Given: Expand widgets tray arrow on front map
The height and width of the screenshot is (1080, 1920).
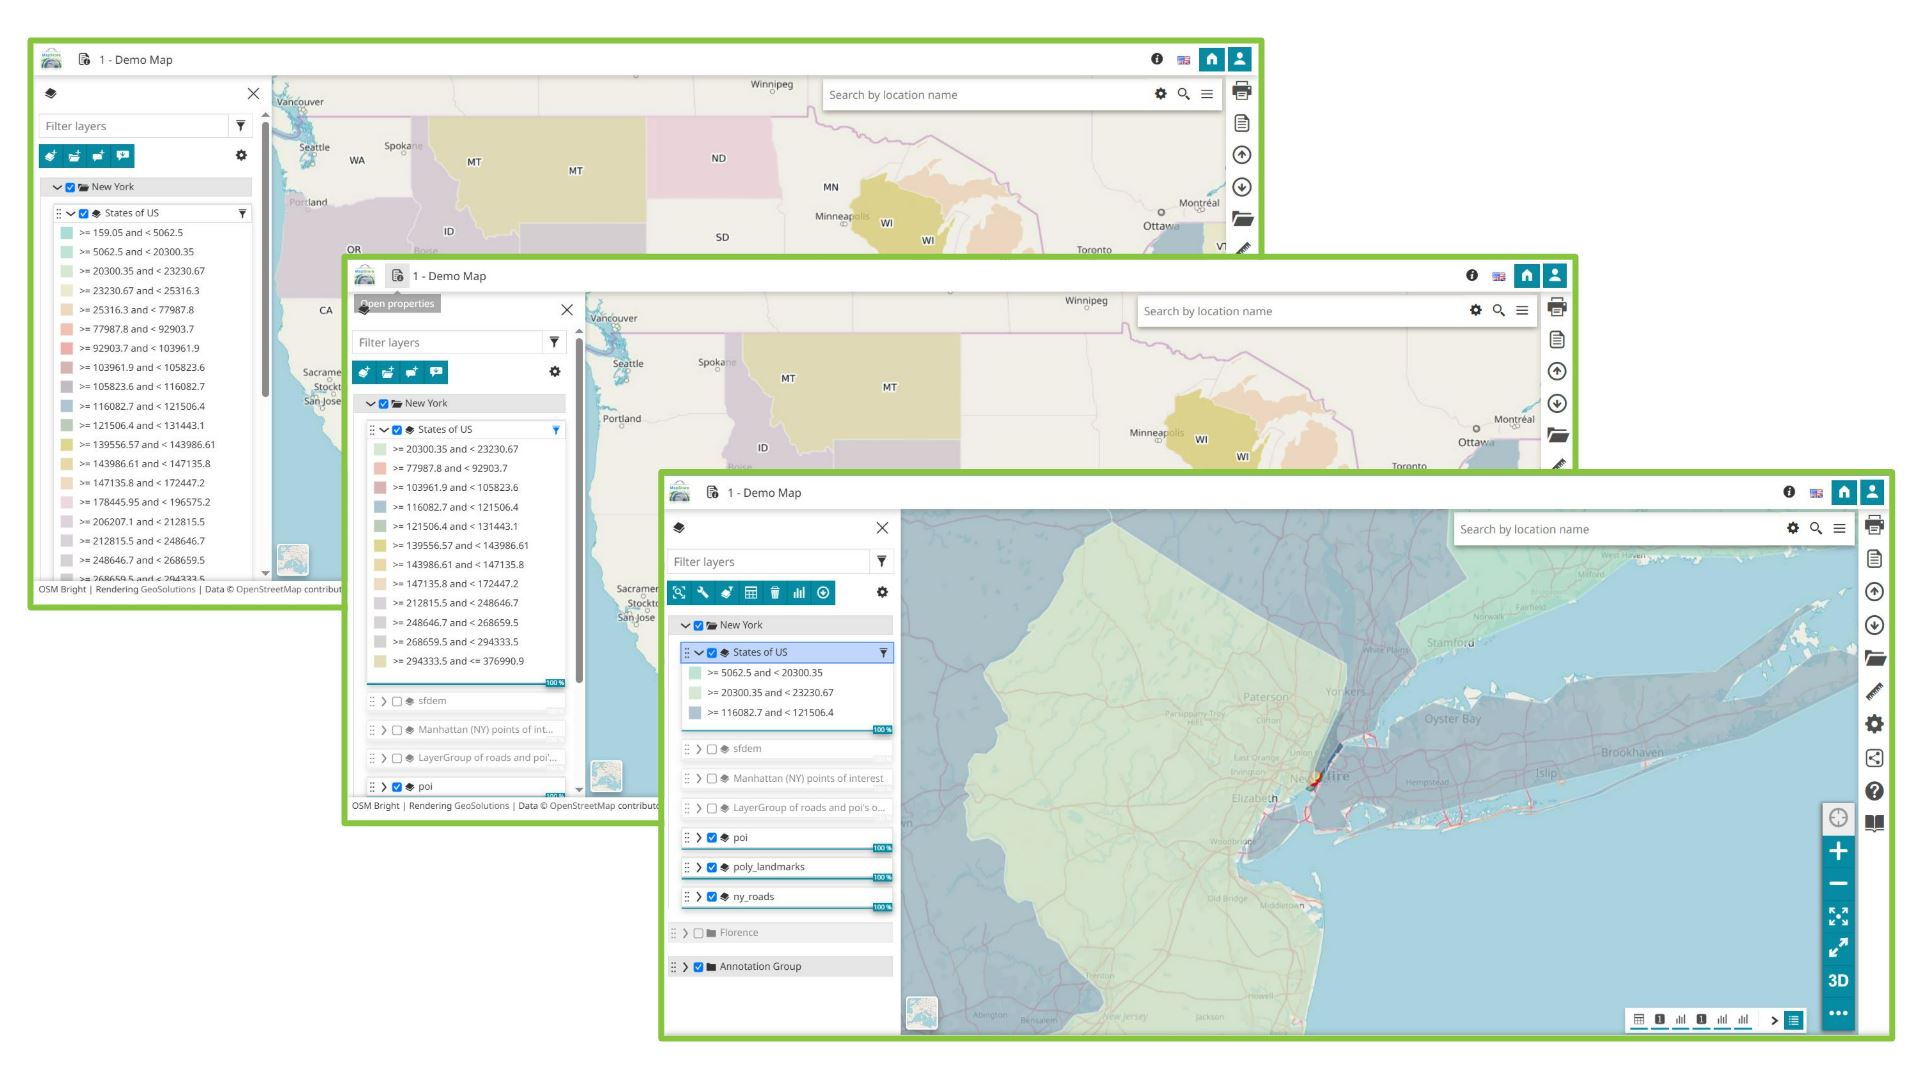Looking at the screenshot, I should point(1775,1020).
